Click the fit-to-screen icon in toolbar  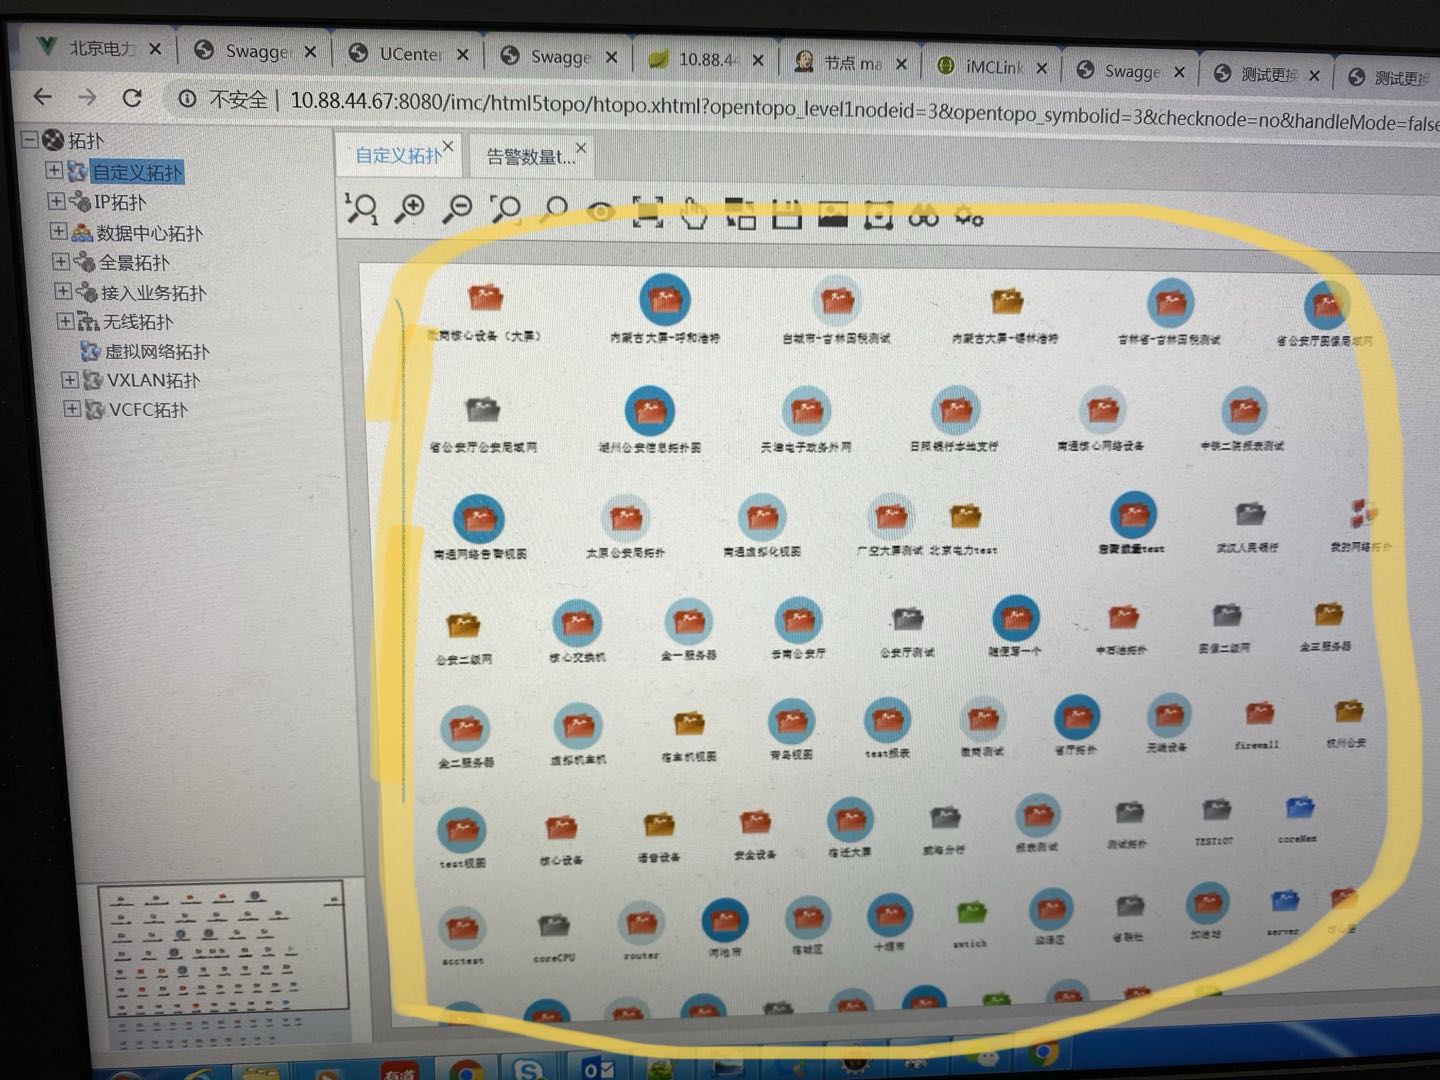[x=648, y=212]
